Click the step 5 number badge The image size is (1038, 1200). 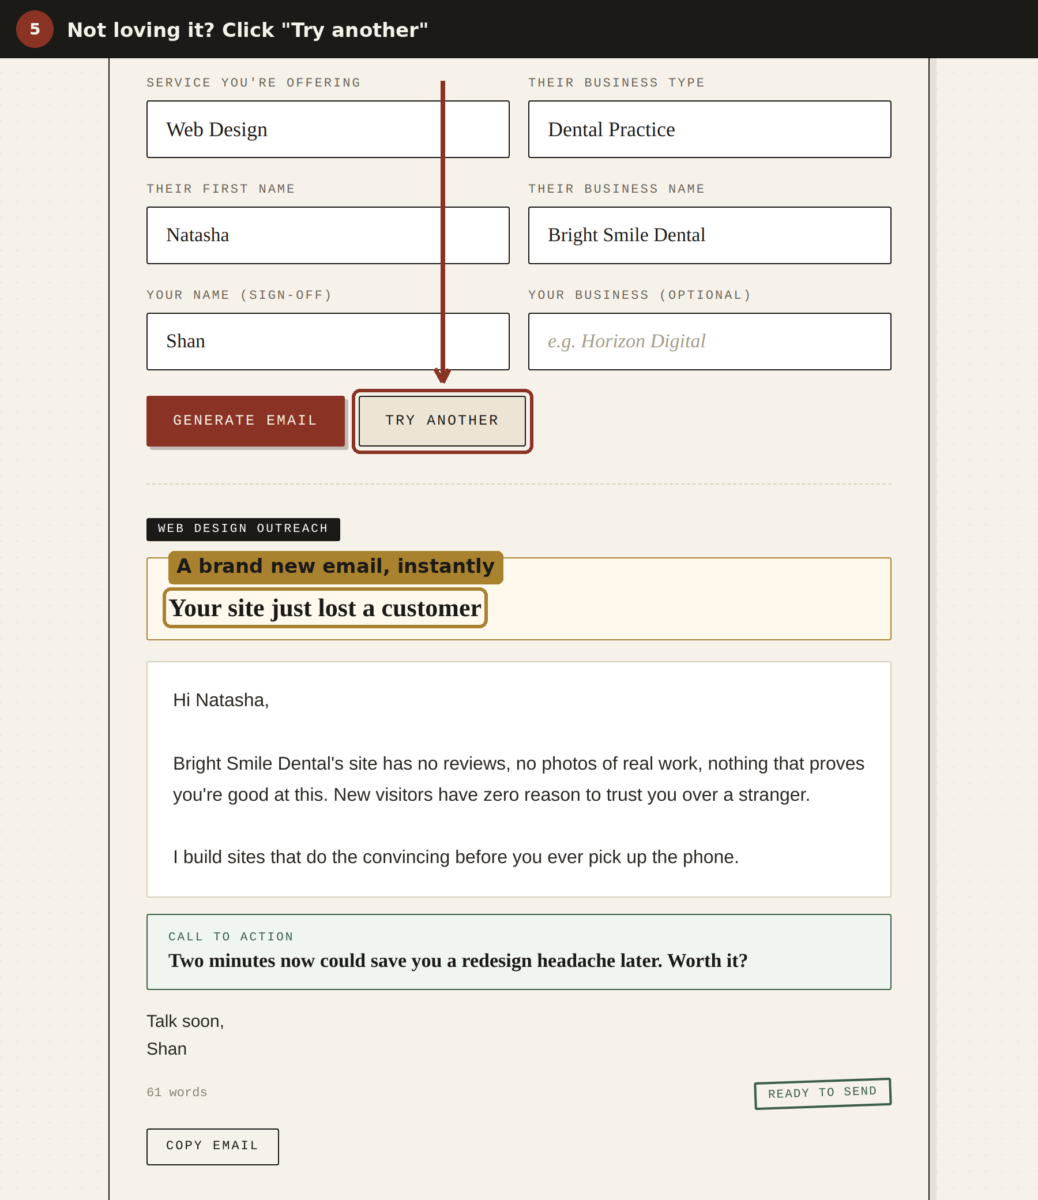click(34, 29)
